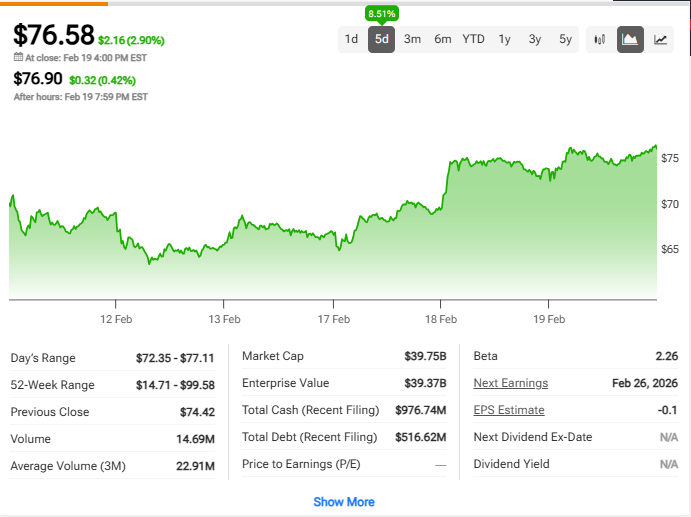Click the 13 Feb axis marker
Viewport: 691px width, 517px height.
pos(224,319)
